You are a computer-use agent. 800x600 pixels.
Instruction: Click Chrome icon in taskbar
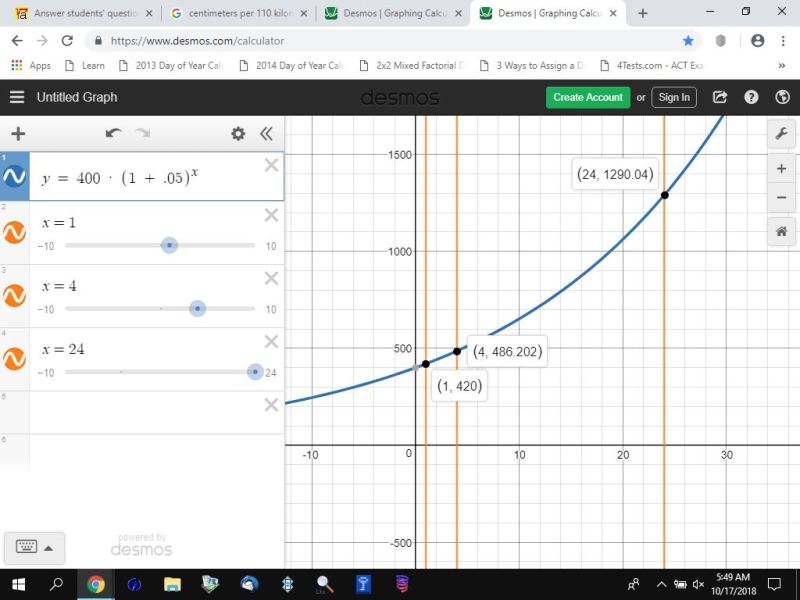pyautogui.click(x=95, y=584)
